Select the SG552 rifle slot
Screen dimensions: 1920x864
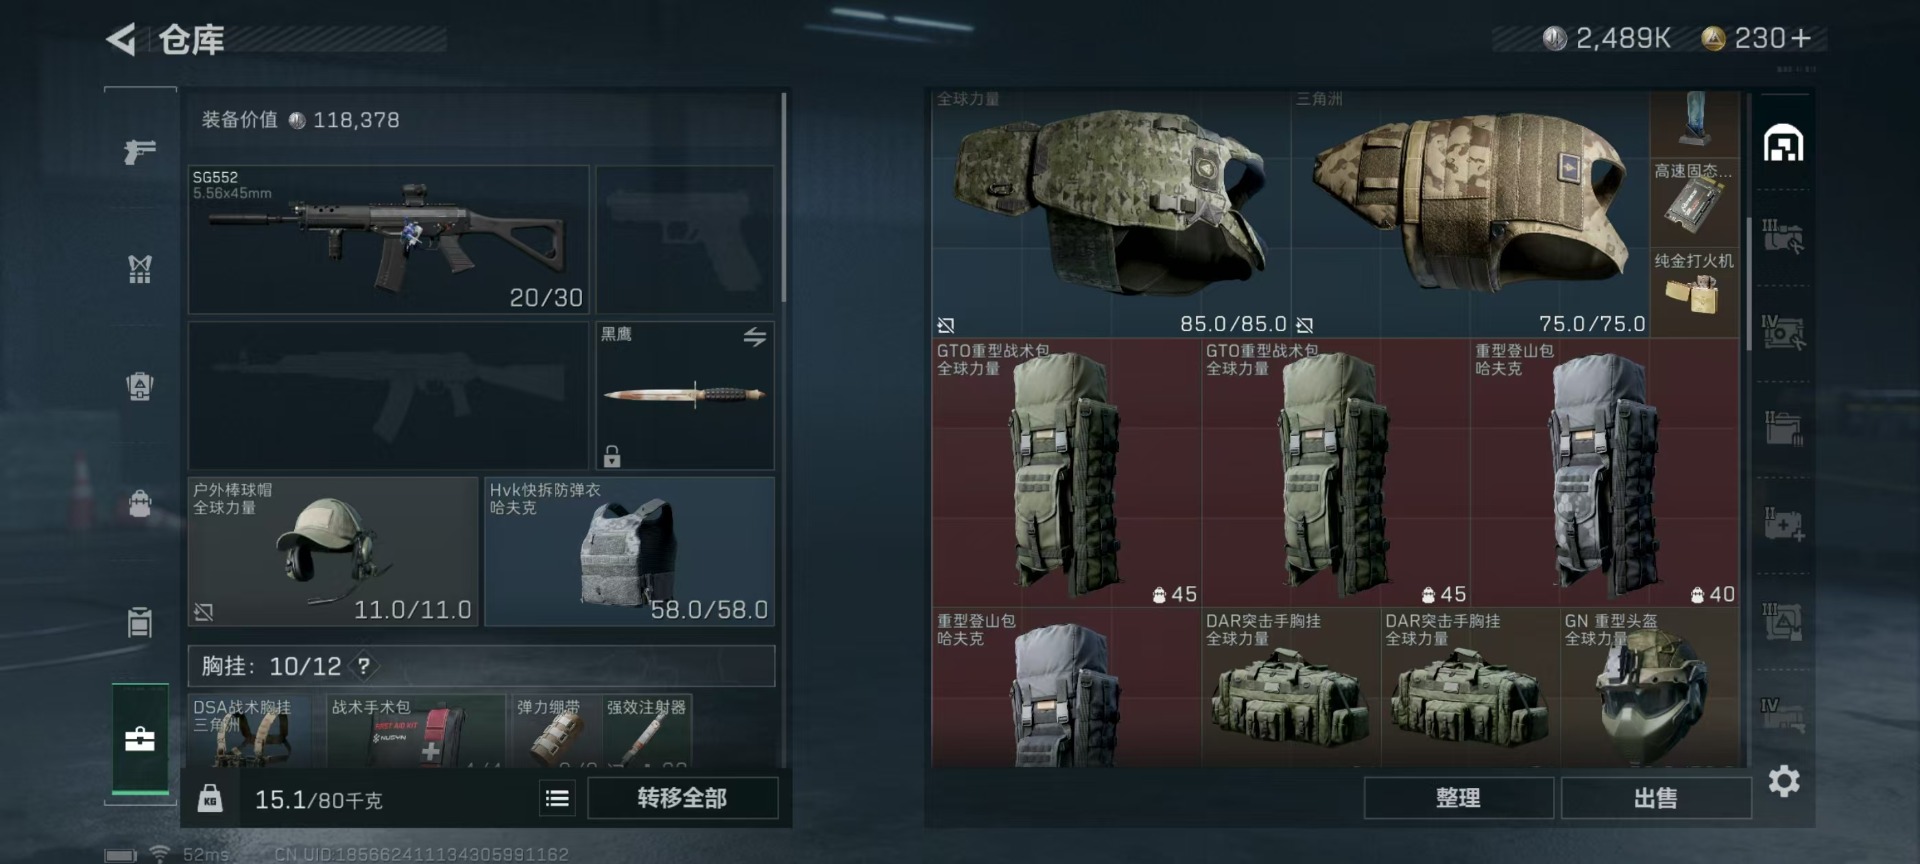[388, 240]
